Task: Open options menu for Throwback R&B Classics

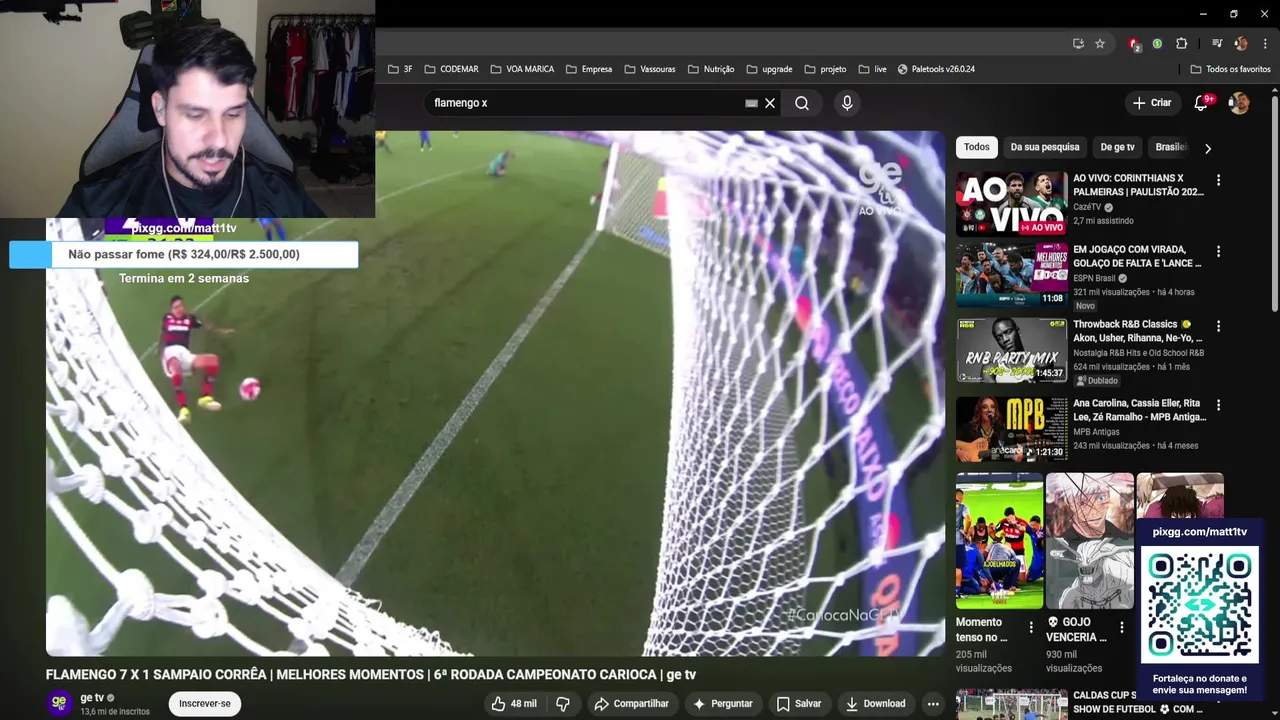Action: point(1218,326)
